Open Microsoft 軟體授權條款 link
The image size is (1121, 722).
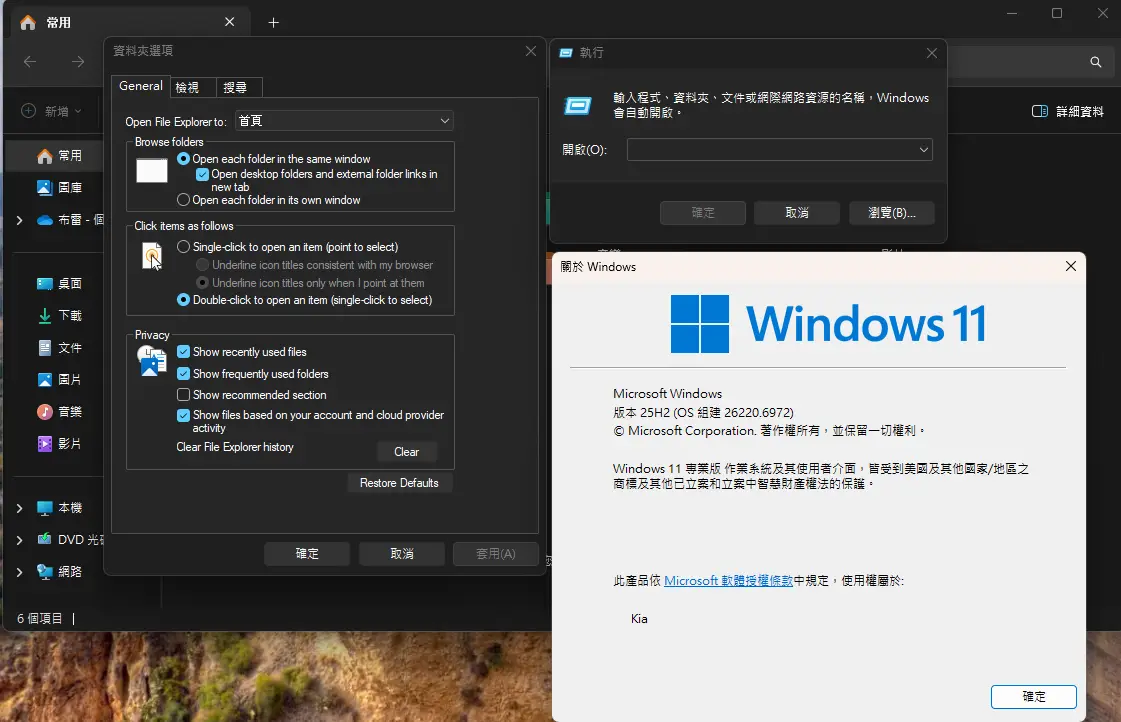click(x=729, y=580)
